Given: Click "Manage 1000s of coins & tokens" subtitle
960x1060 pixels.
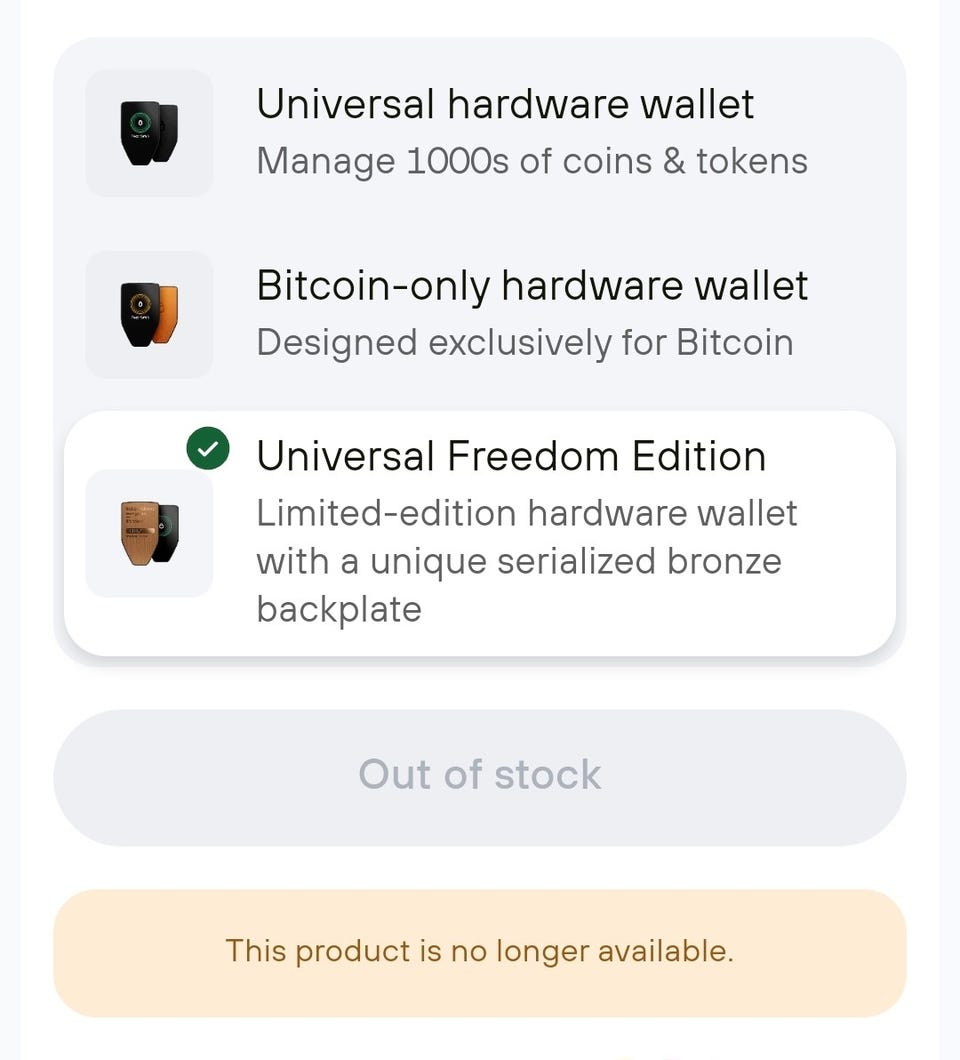Looking at the screenshot, I should [531, 161].
